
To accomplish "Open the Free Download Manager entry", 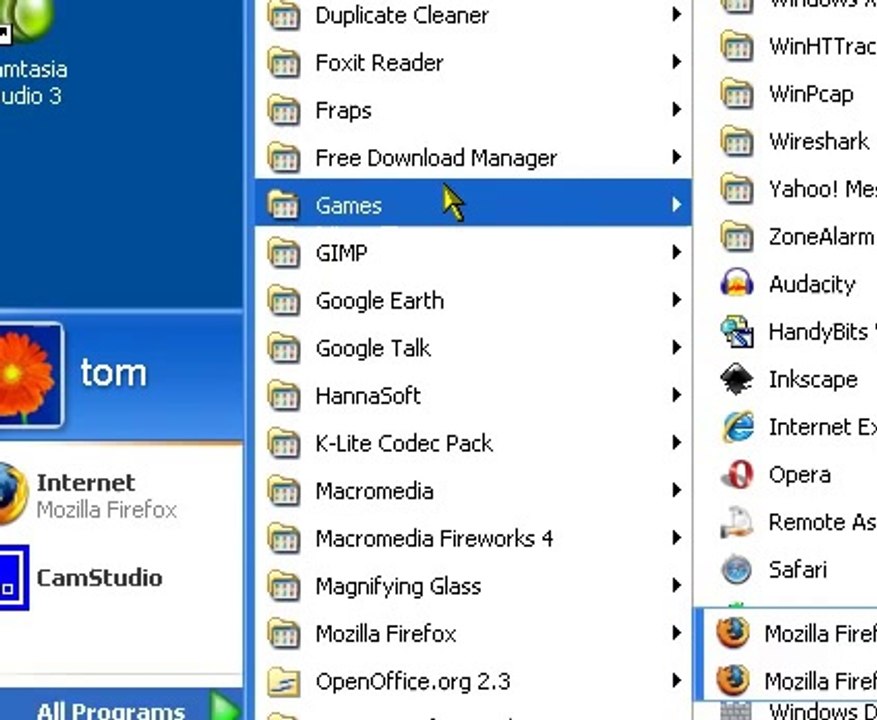I will click(473, 157).
